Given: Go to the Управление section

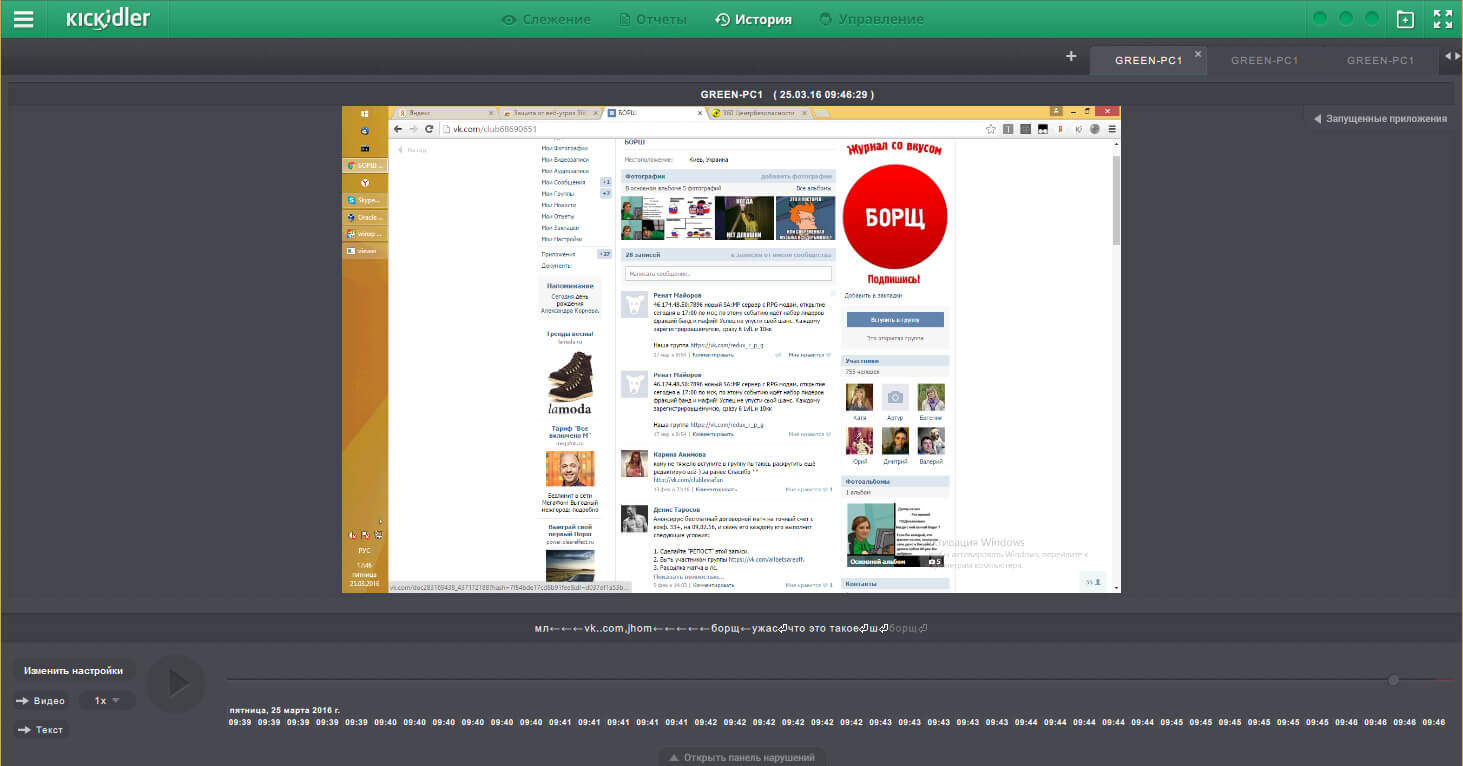Looking at the screenshot, I should coord(871,19).
